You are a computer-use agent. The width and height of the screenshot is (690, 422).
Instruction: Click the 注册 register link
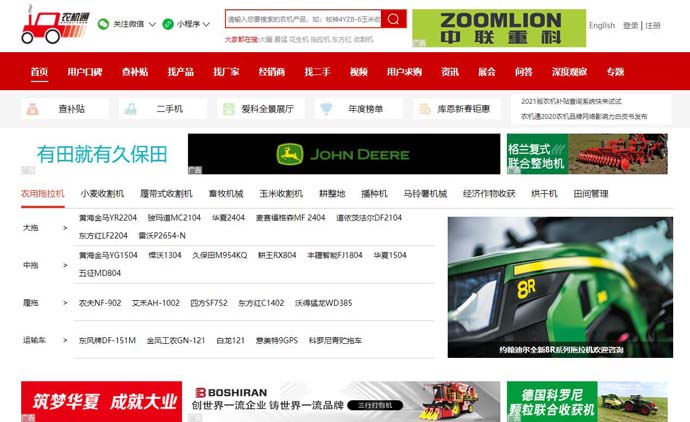click(x=653, y=26)
